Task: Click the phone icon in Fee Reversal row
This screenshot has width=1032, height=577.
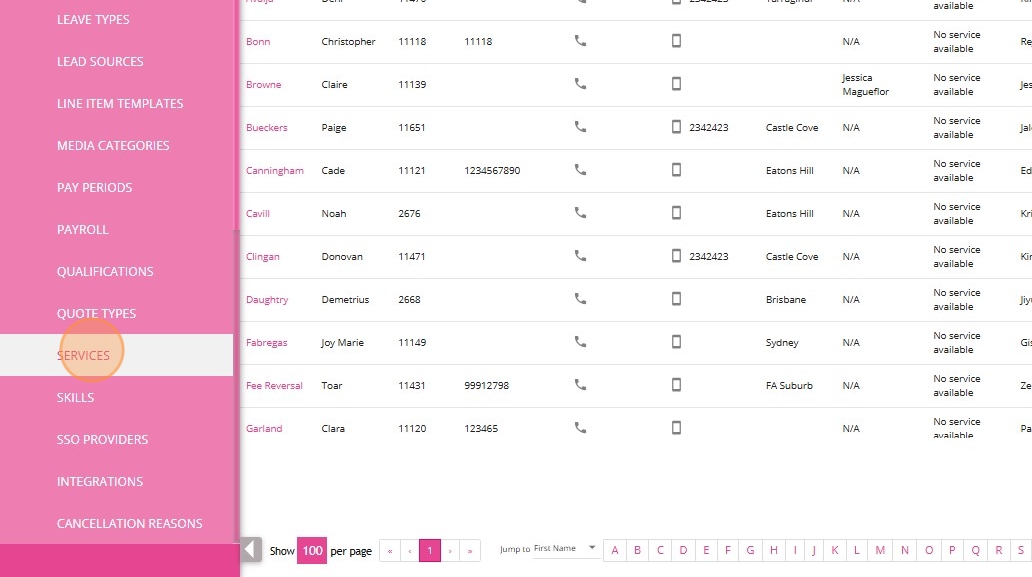Action: pos(580,384)
